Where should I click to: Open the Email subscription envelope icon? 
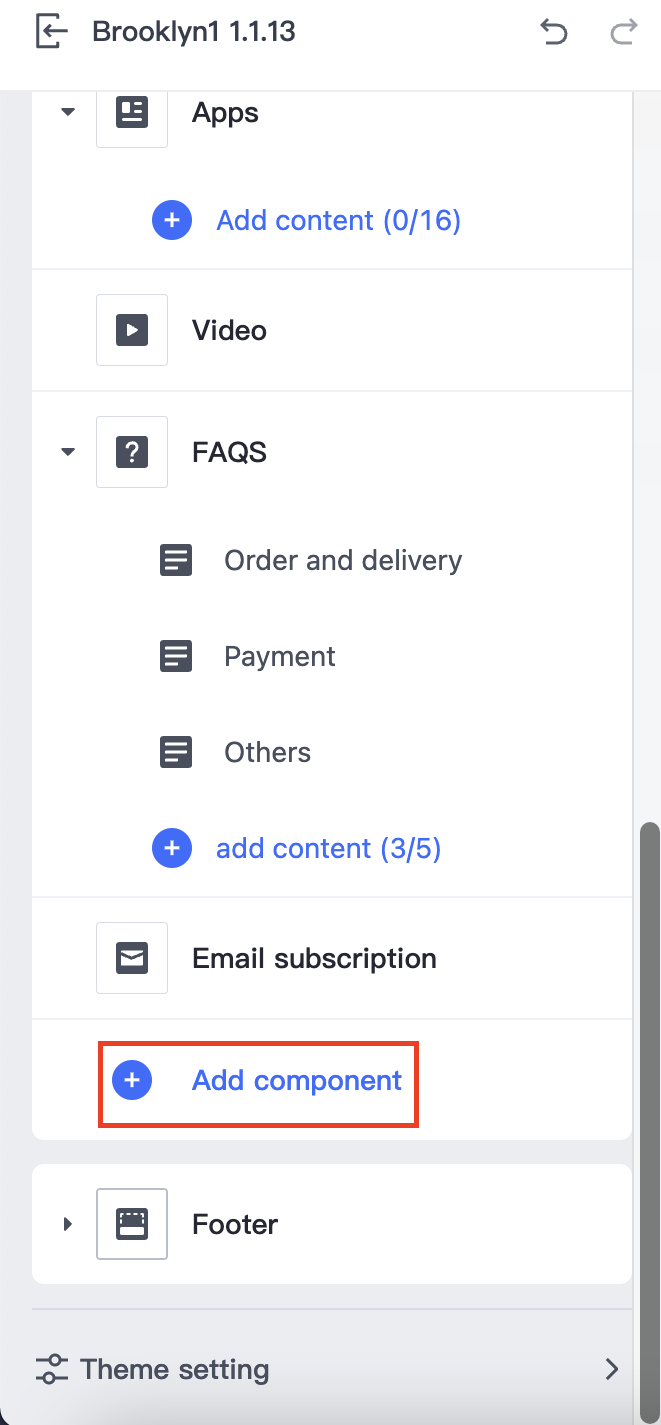132,958
